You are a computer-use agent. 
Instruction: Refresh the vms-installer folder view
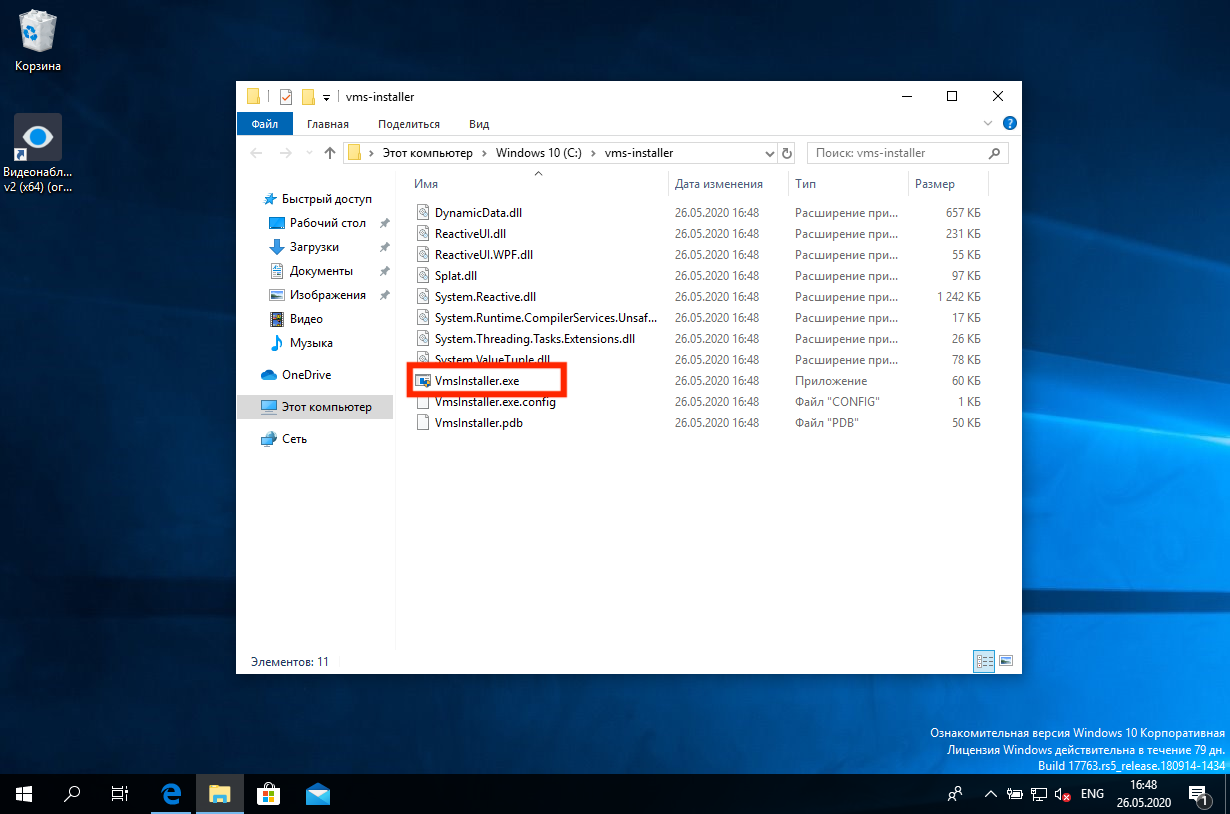point(787,154)
